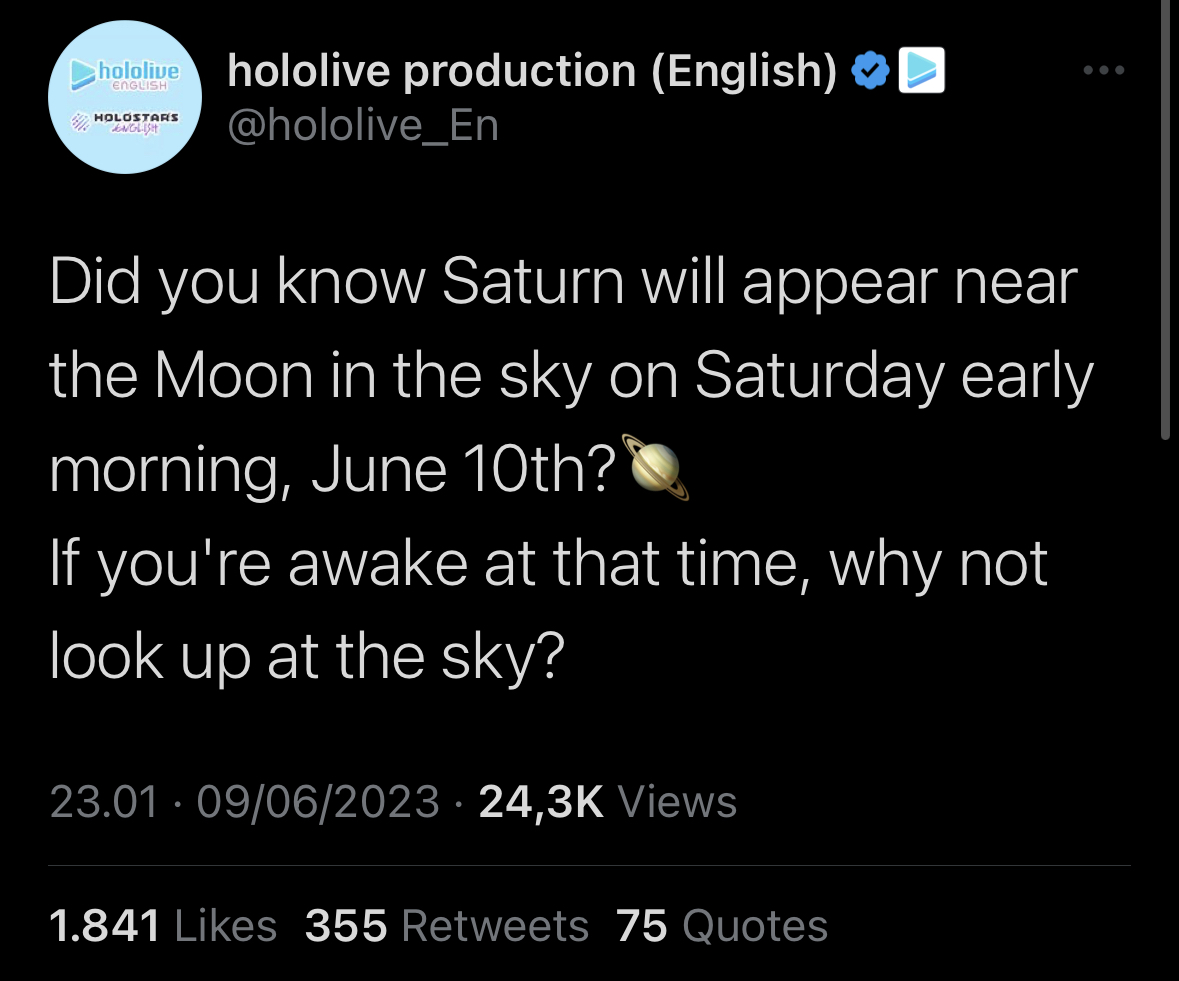This screenshot has height=981, width=1179.
Task: Click the hololive English logo in avatar
Action: point(125,74)
